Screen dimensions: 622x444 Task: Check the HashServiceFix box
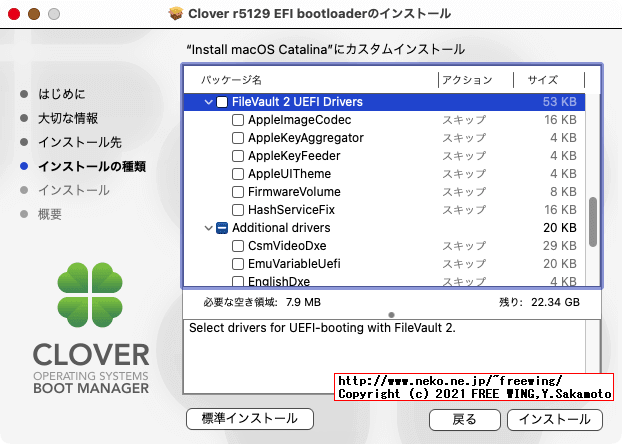pyautogui.click(x=238, y=210)
